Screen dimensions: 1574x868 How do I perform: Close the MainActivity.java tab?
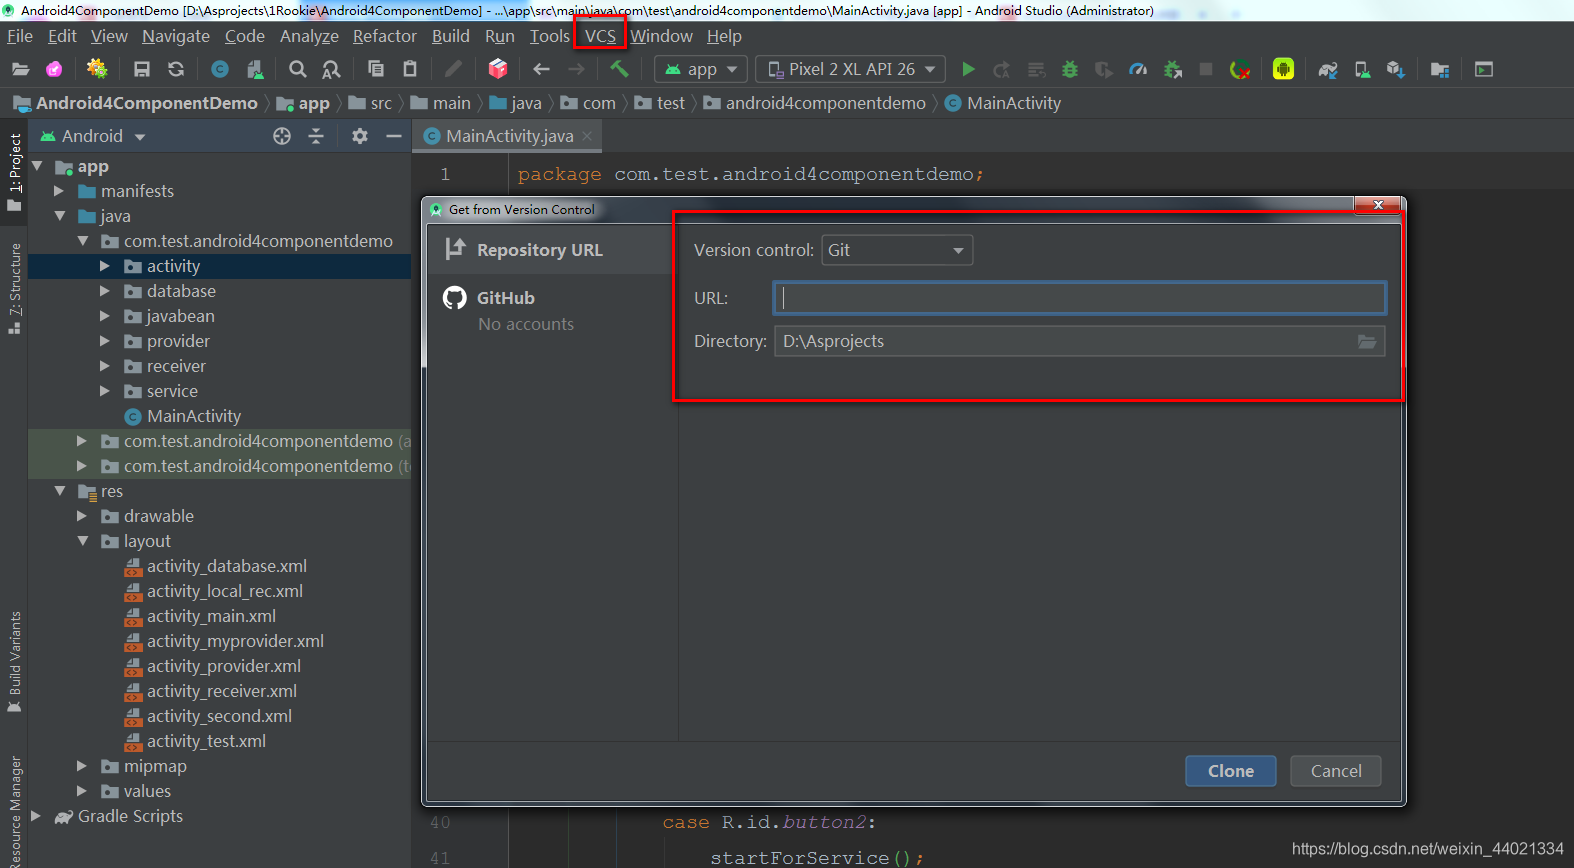(588, 136)
